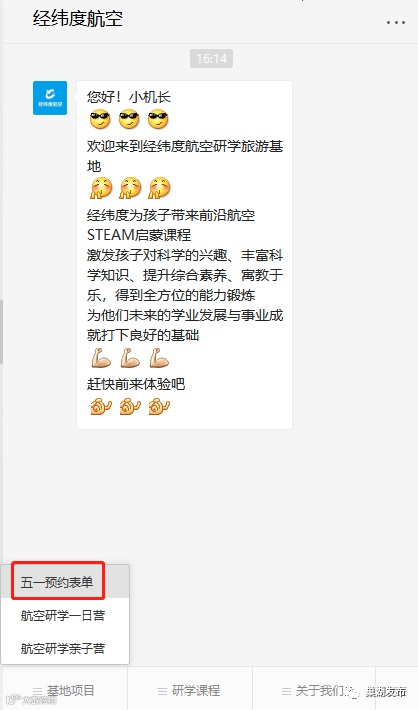Select 五一预约表单 from the popup menu
Viewport: 418px width, 710px height.
click(x=58, y=581)
